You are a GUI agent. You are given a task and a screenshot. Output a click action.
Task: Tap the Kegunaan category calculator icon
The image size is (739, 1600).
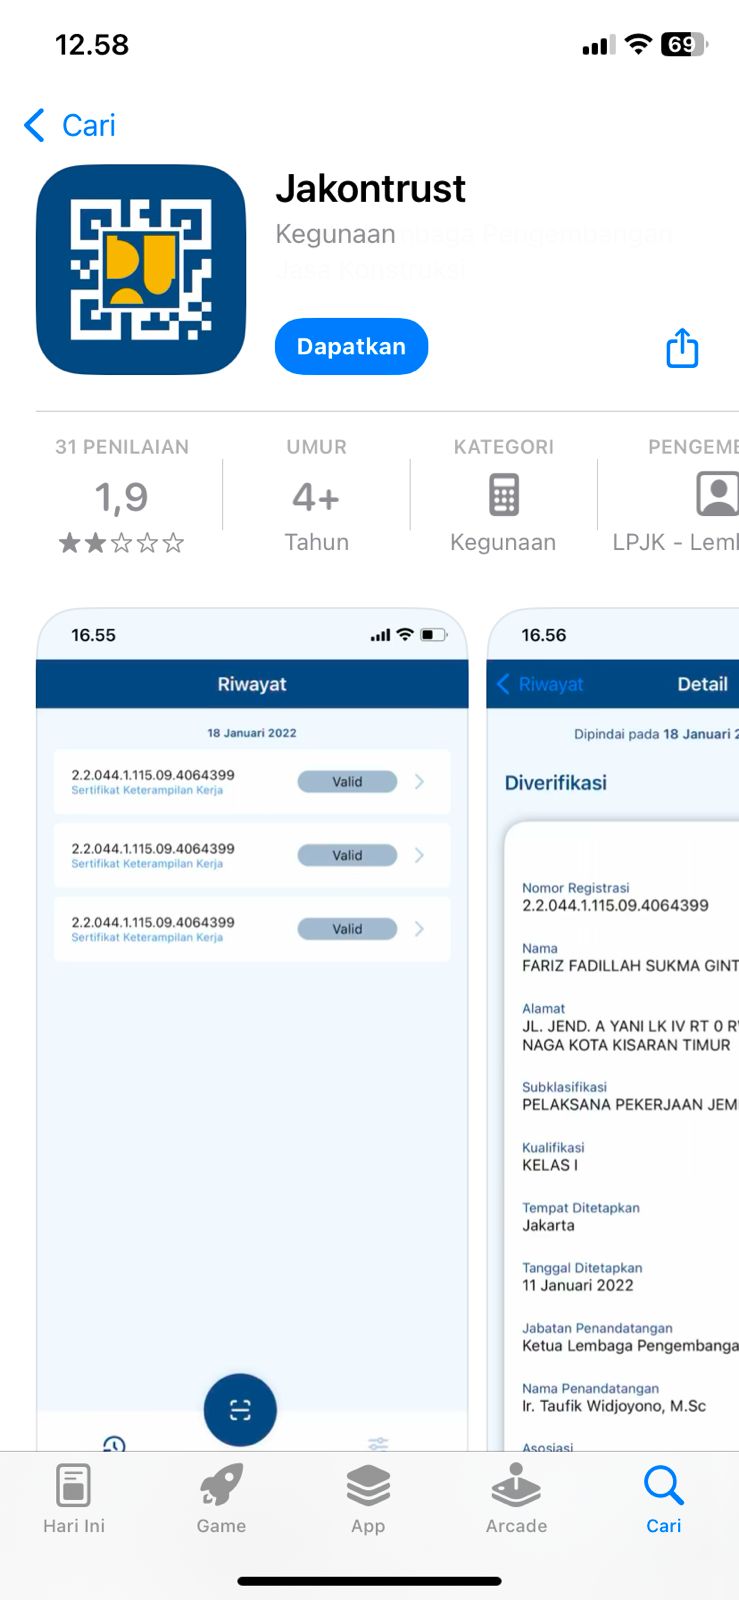[503, 495]
